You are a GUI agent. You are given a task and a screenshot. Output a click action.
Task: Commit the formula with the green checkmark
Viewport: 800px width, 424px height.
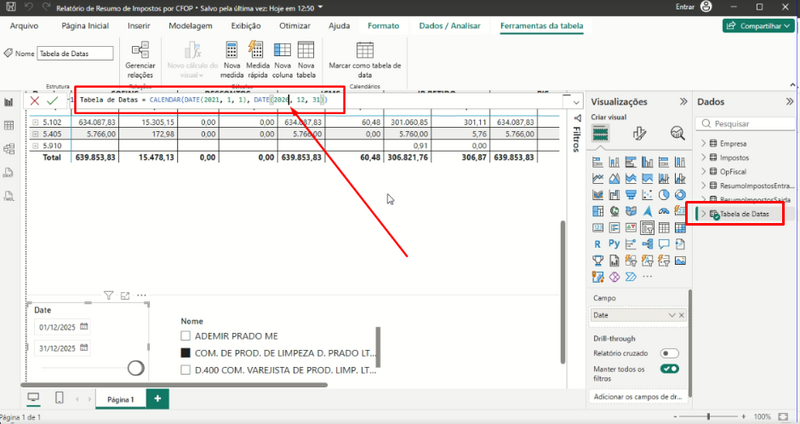pyautogui.click(x=52, y=101)
